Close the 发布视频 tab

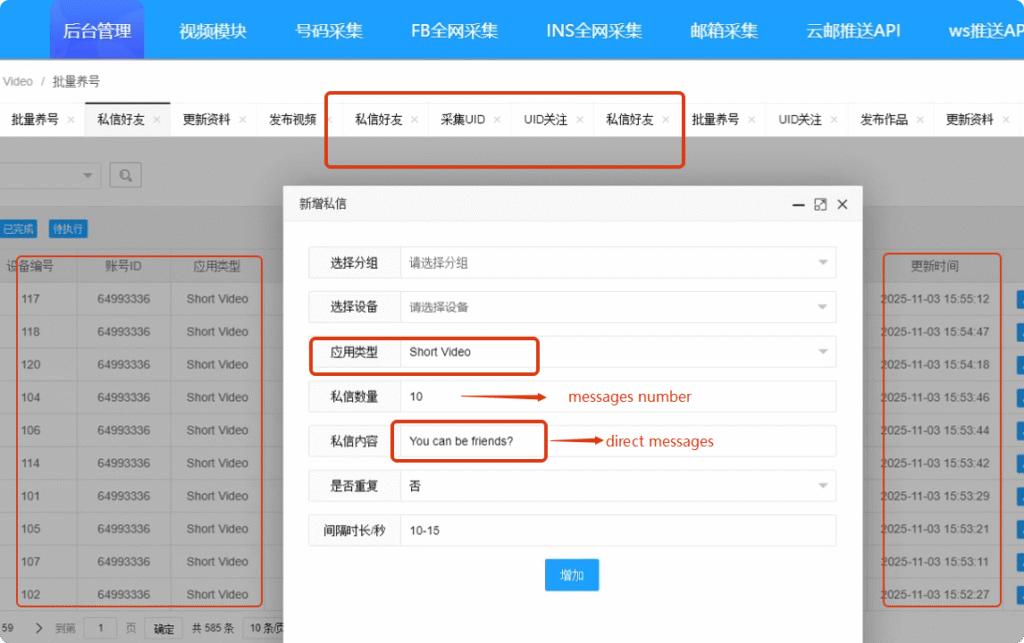[329, 120]
